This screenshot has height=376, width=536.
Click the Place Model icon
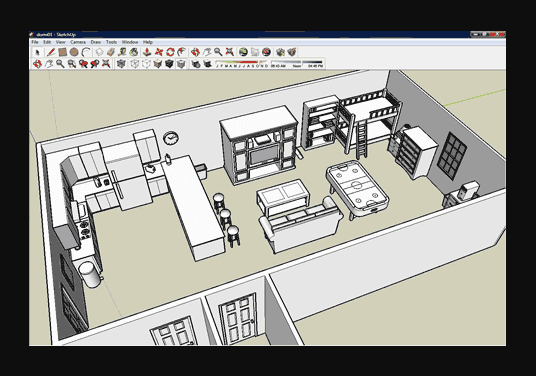tap(266, 52)
